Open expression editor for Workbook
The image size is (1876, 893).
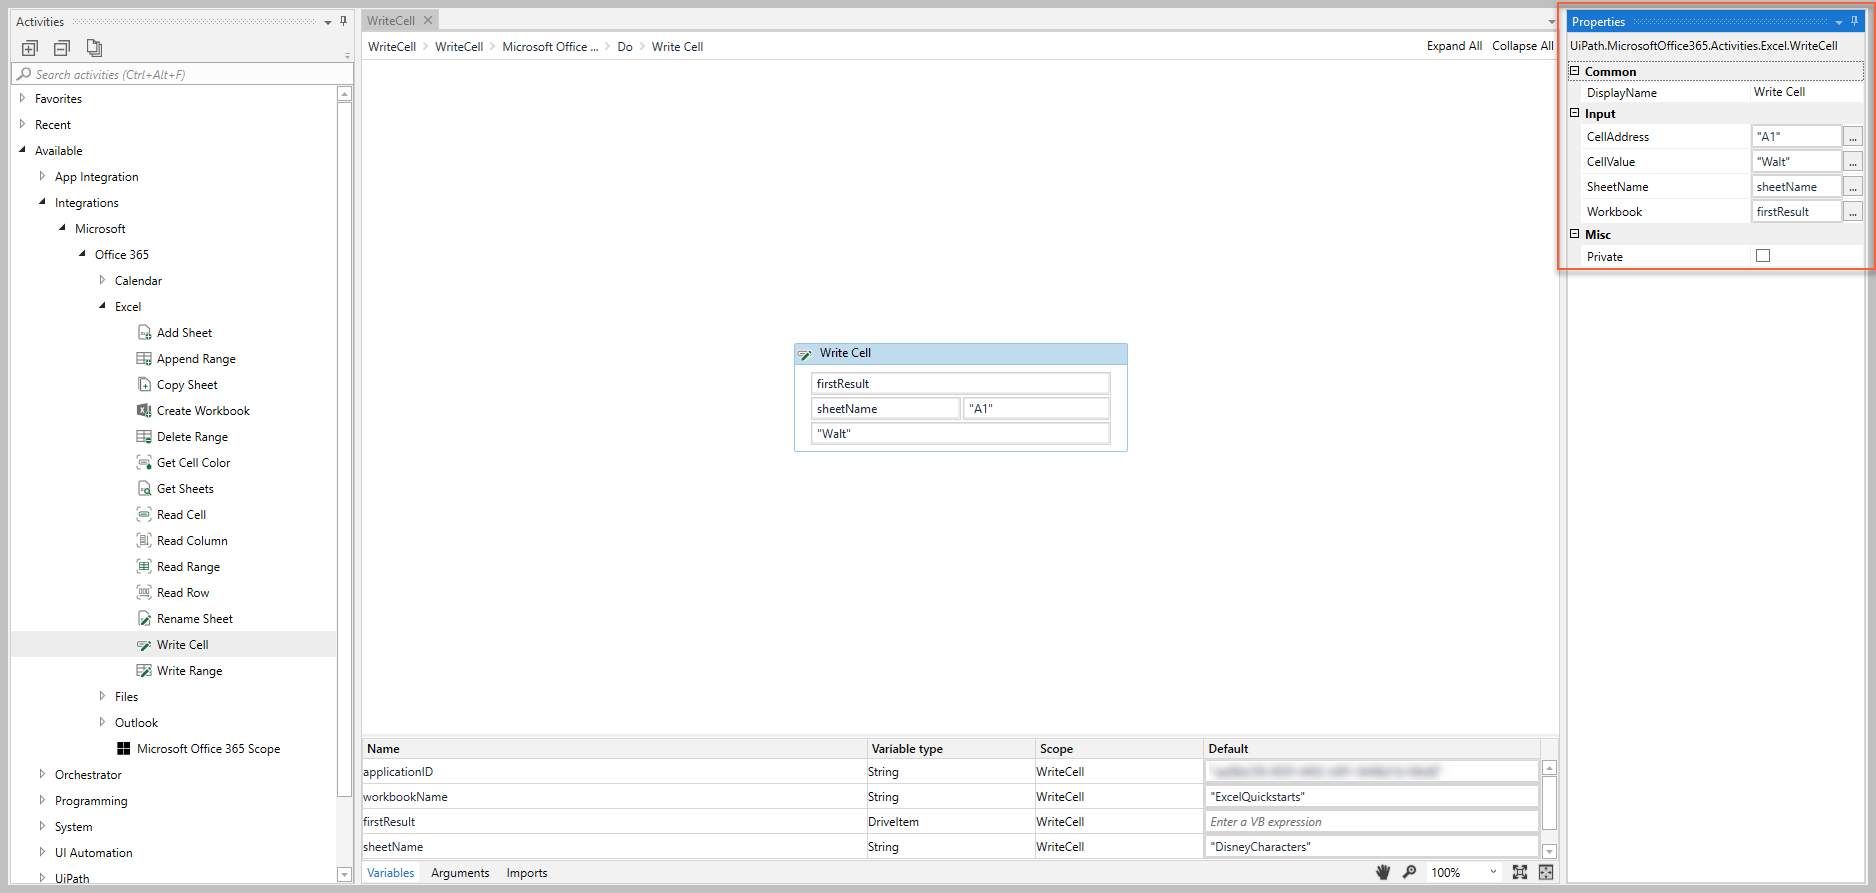click(1853, 212)
